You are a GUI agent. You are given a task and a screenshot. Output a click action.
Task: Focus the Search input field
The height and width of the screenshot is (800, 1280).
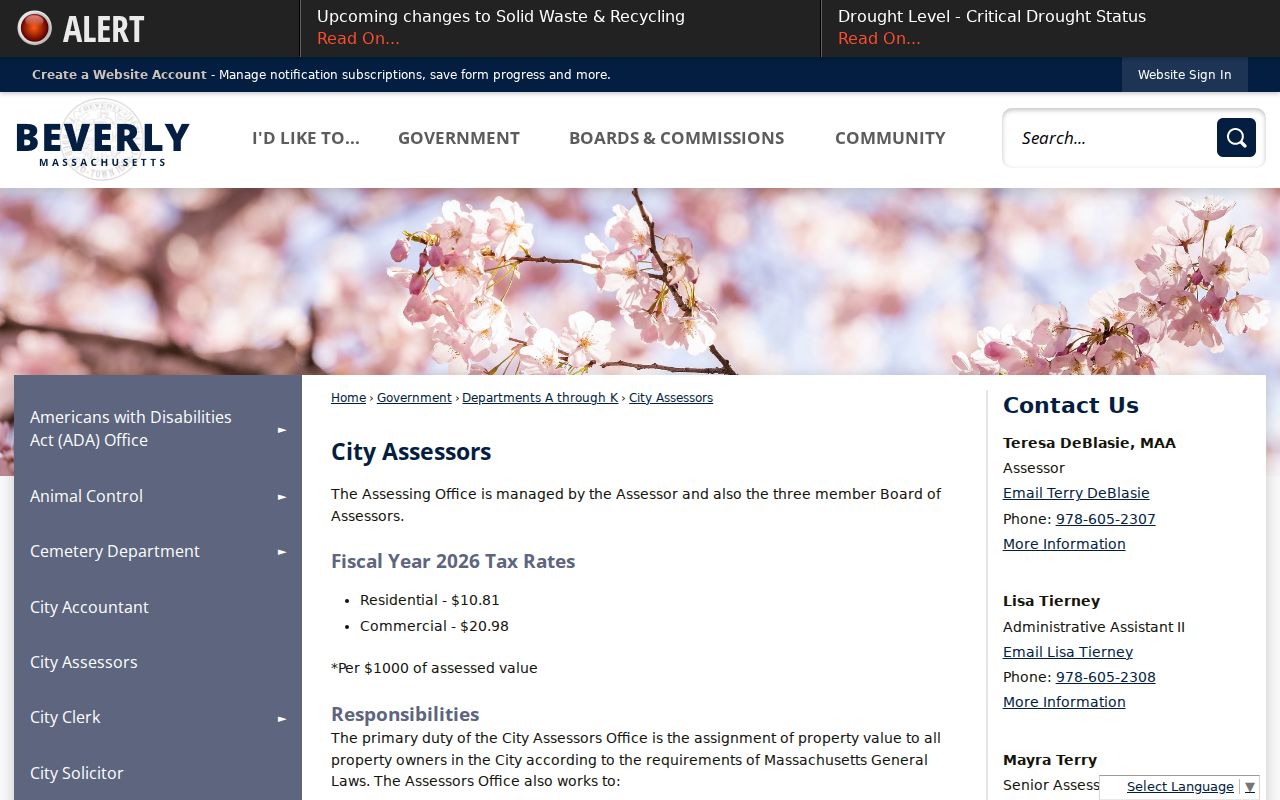click(1110, 138)
